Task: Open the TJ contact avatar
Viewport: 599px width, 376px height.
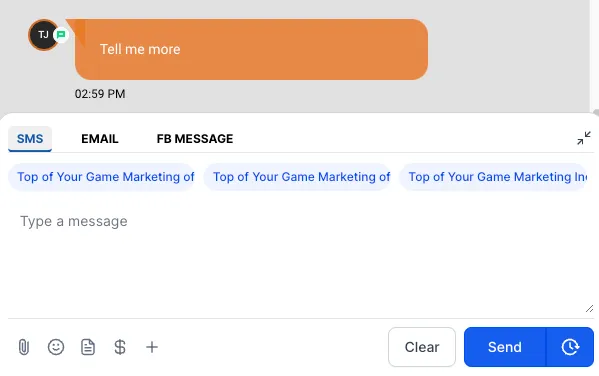Action: pyautogui.click(x=43, y=35)
